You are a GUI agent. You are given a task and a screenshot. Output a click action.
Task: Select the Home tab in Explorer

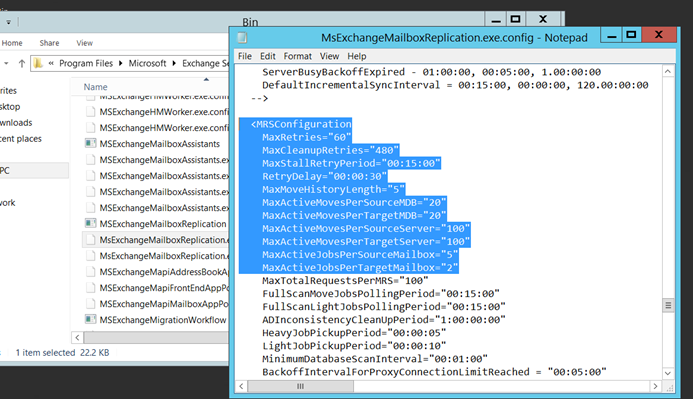(12, 43)
